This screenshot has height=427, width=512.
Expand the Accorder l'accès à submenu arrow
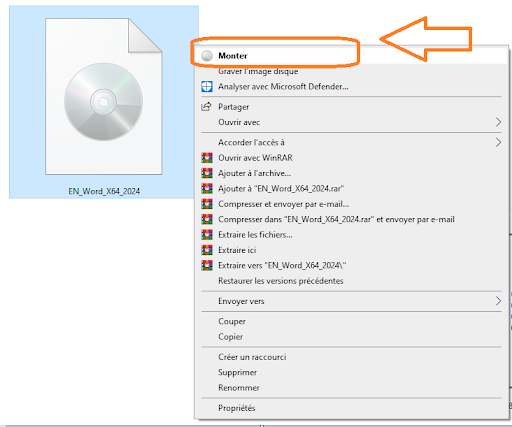click(498, 142)
